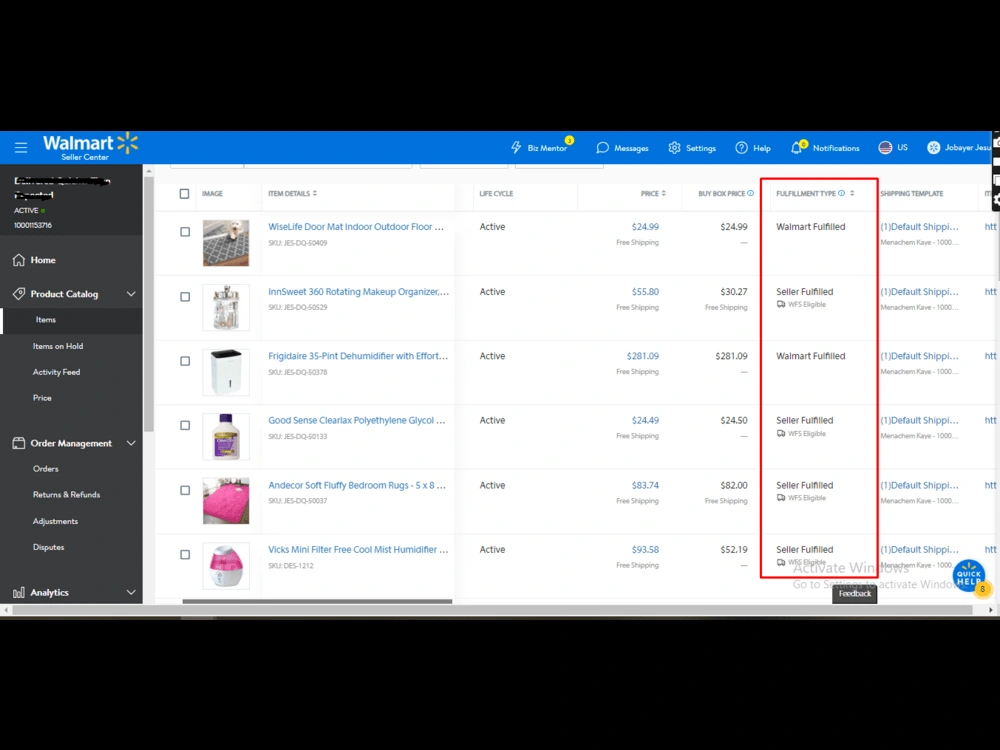Open Biz Mentor lightning icon
Screen dimensions: 1000x750
(516, 148)
